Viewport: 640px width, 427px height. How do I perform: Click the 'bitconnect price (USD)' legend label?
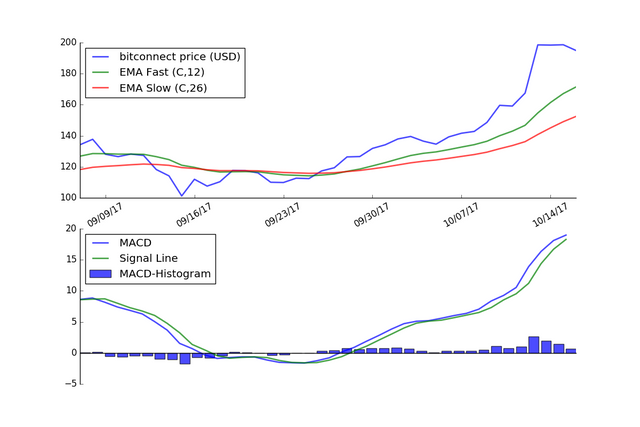tap(180, 56)
